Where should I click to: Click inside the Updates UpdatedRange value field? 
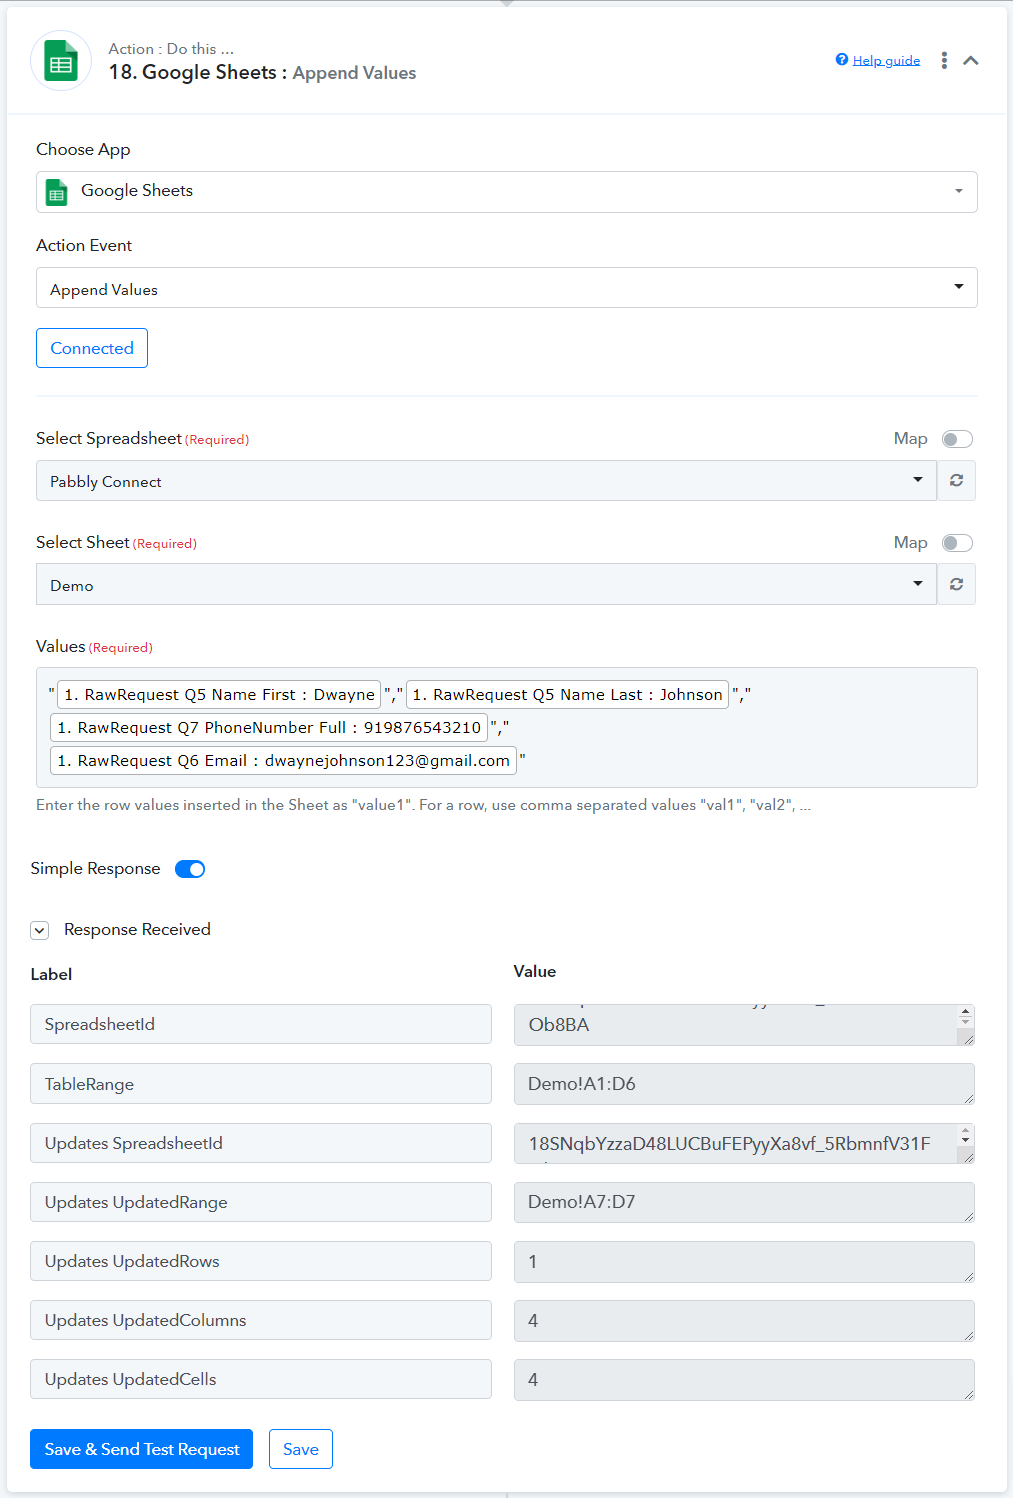coord(744,1202)
